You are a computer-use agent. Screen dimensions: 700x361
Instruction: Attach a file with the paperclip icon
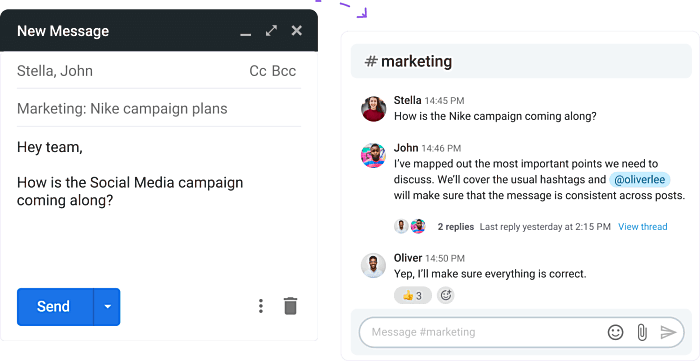click(642, 332)
